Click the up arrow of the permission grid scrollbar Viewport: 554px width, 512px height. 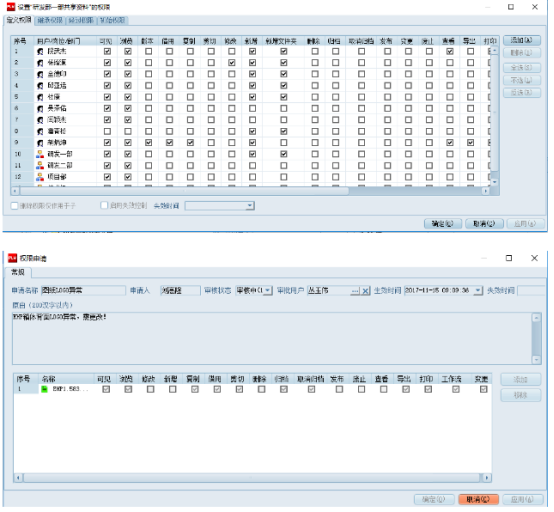495,51
